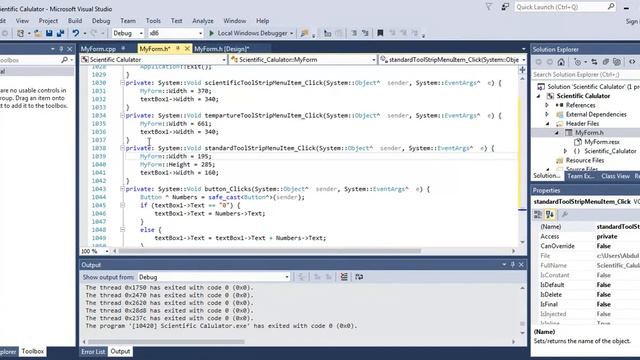Click the Pending Changes Filter icon
Viewport: 640px width, 360px height.
(x=578, y=62)
